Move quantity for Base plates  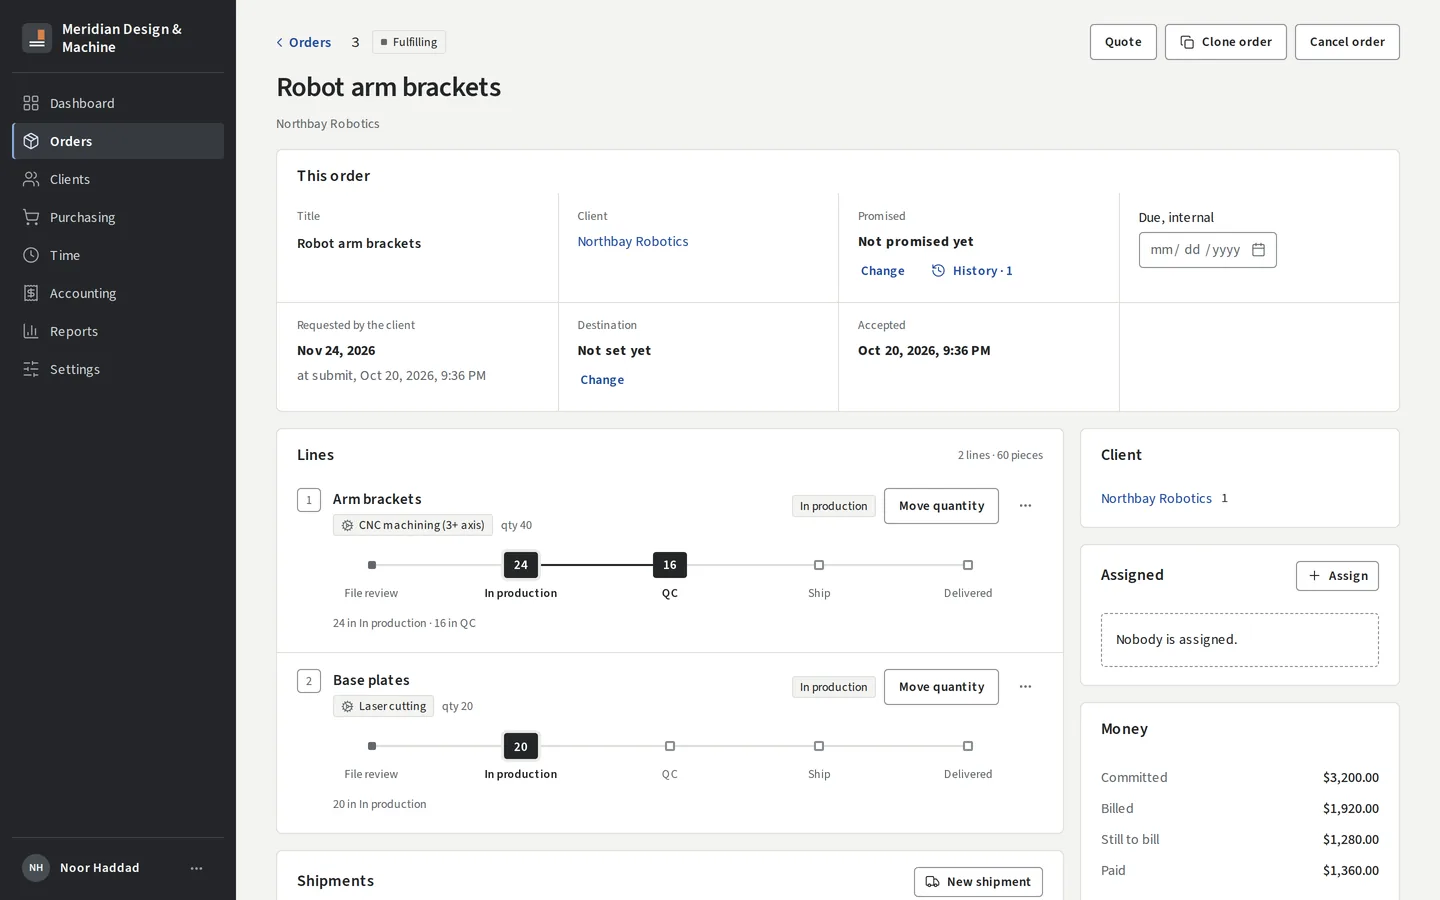click(941, 687)
